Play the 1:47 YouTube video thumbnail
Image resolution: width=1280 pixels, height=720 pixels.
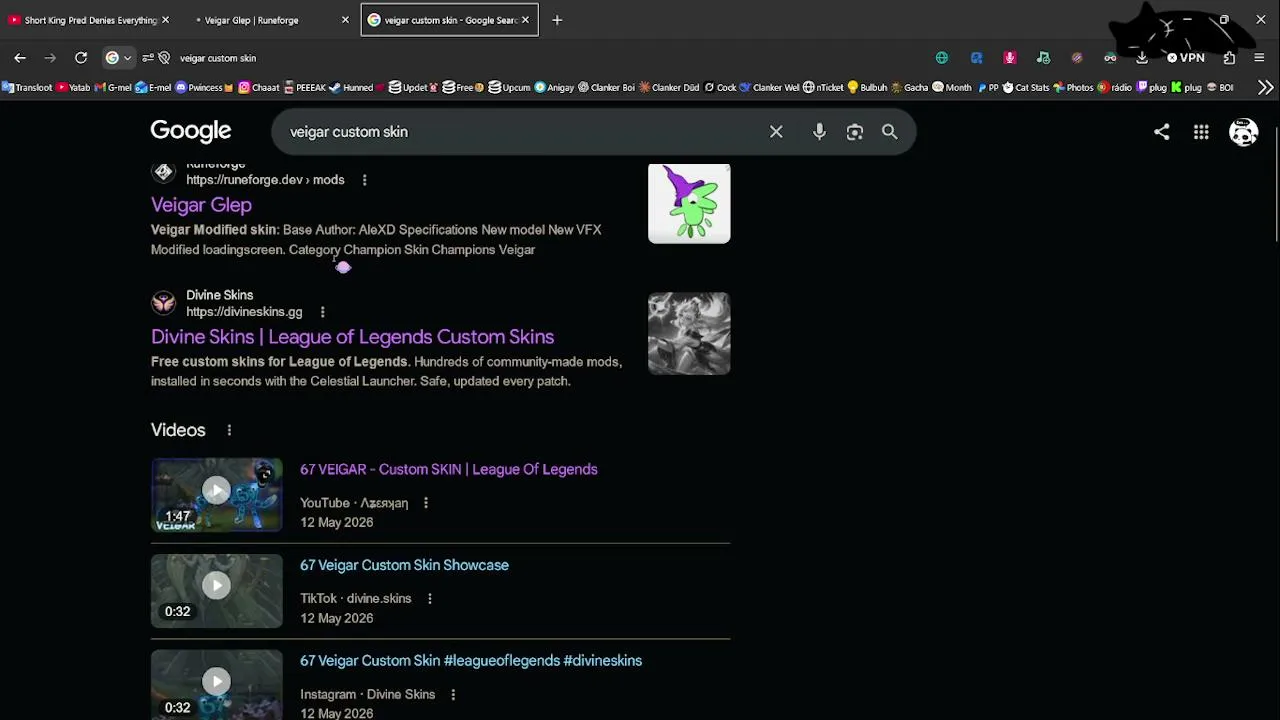(217, 495)
